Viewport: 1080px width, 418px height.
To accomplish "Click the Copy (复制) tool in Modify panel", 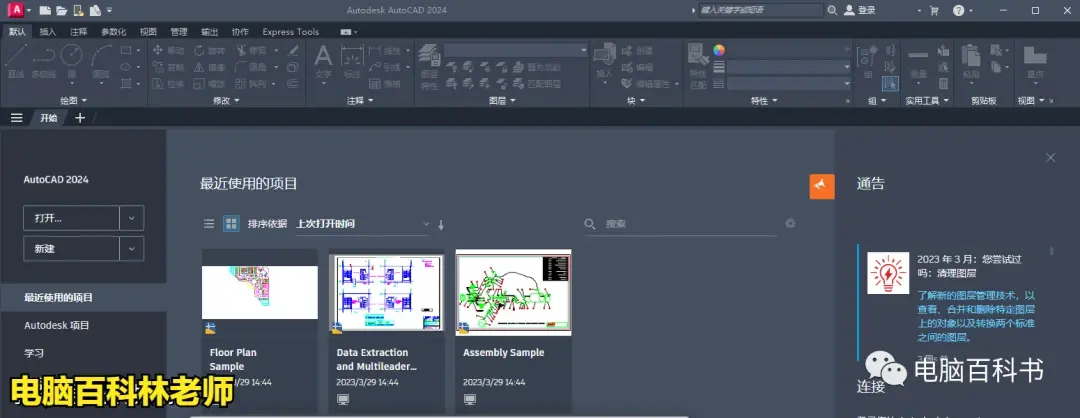I will tap(167, 67).
